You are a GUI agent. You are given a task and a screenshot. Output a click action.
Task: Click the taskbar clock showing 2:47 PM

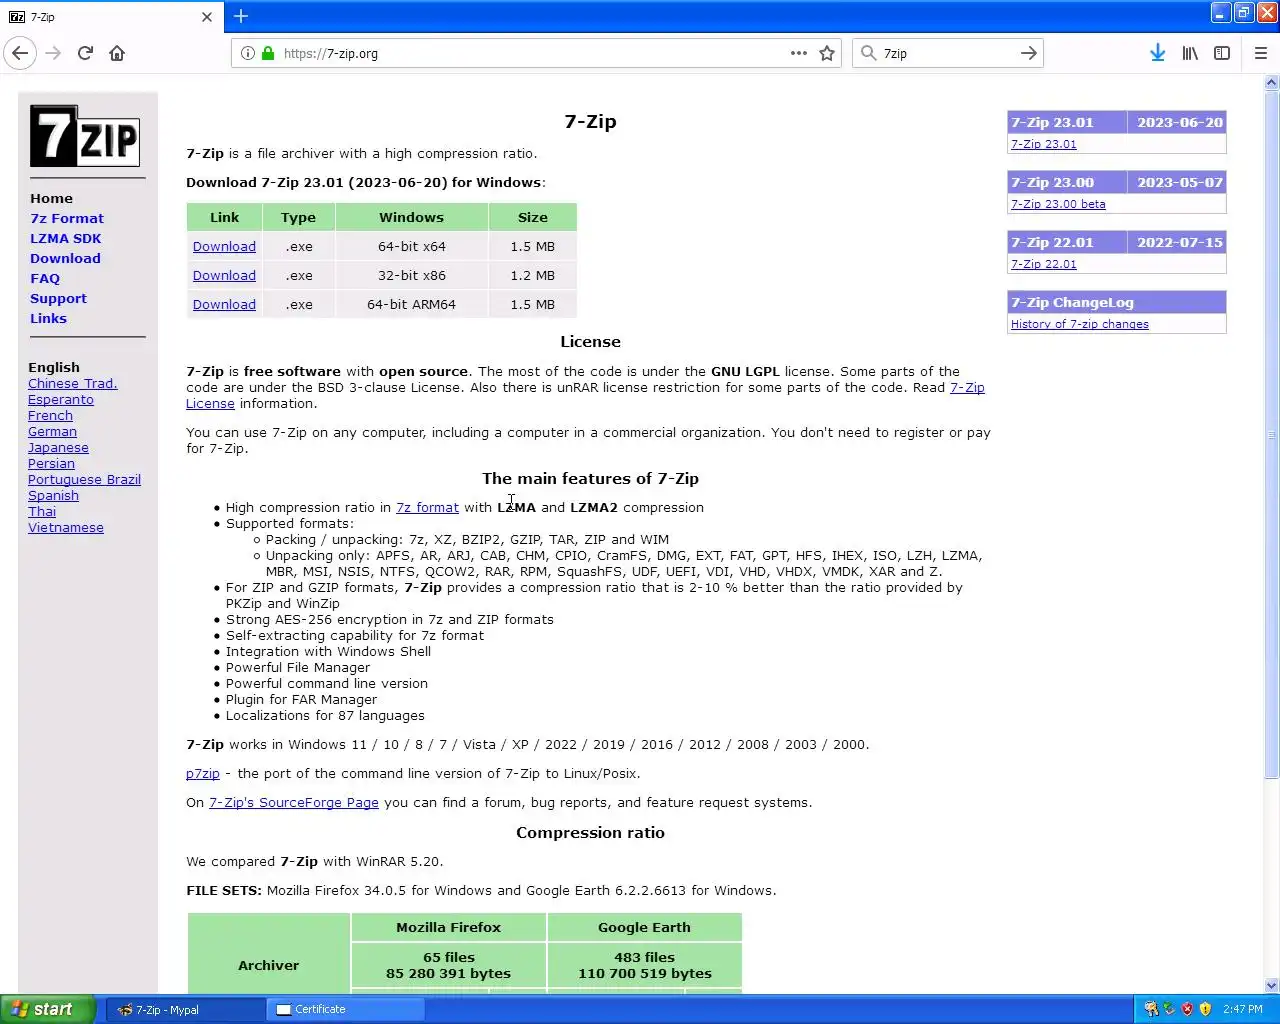click(x=1243, y=1009)
